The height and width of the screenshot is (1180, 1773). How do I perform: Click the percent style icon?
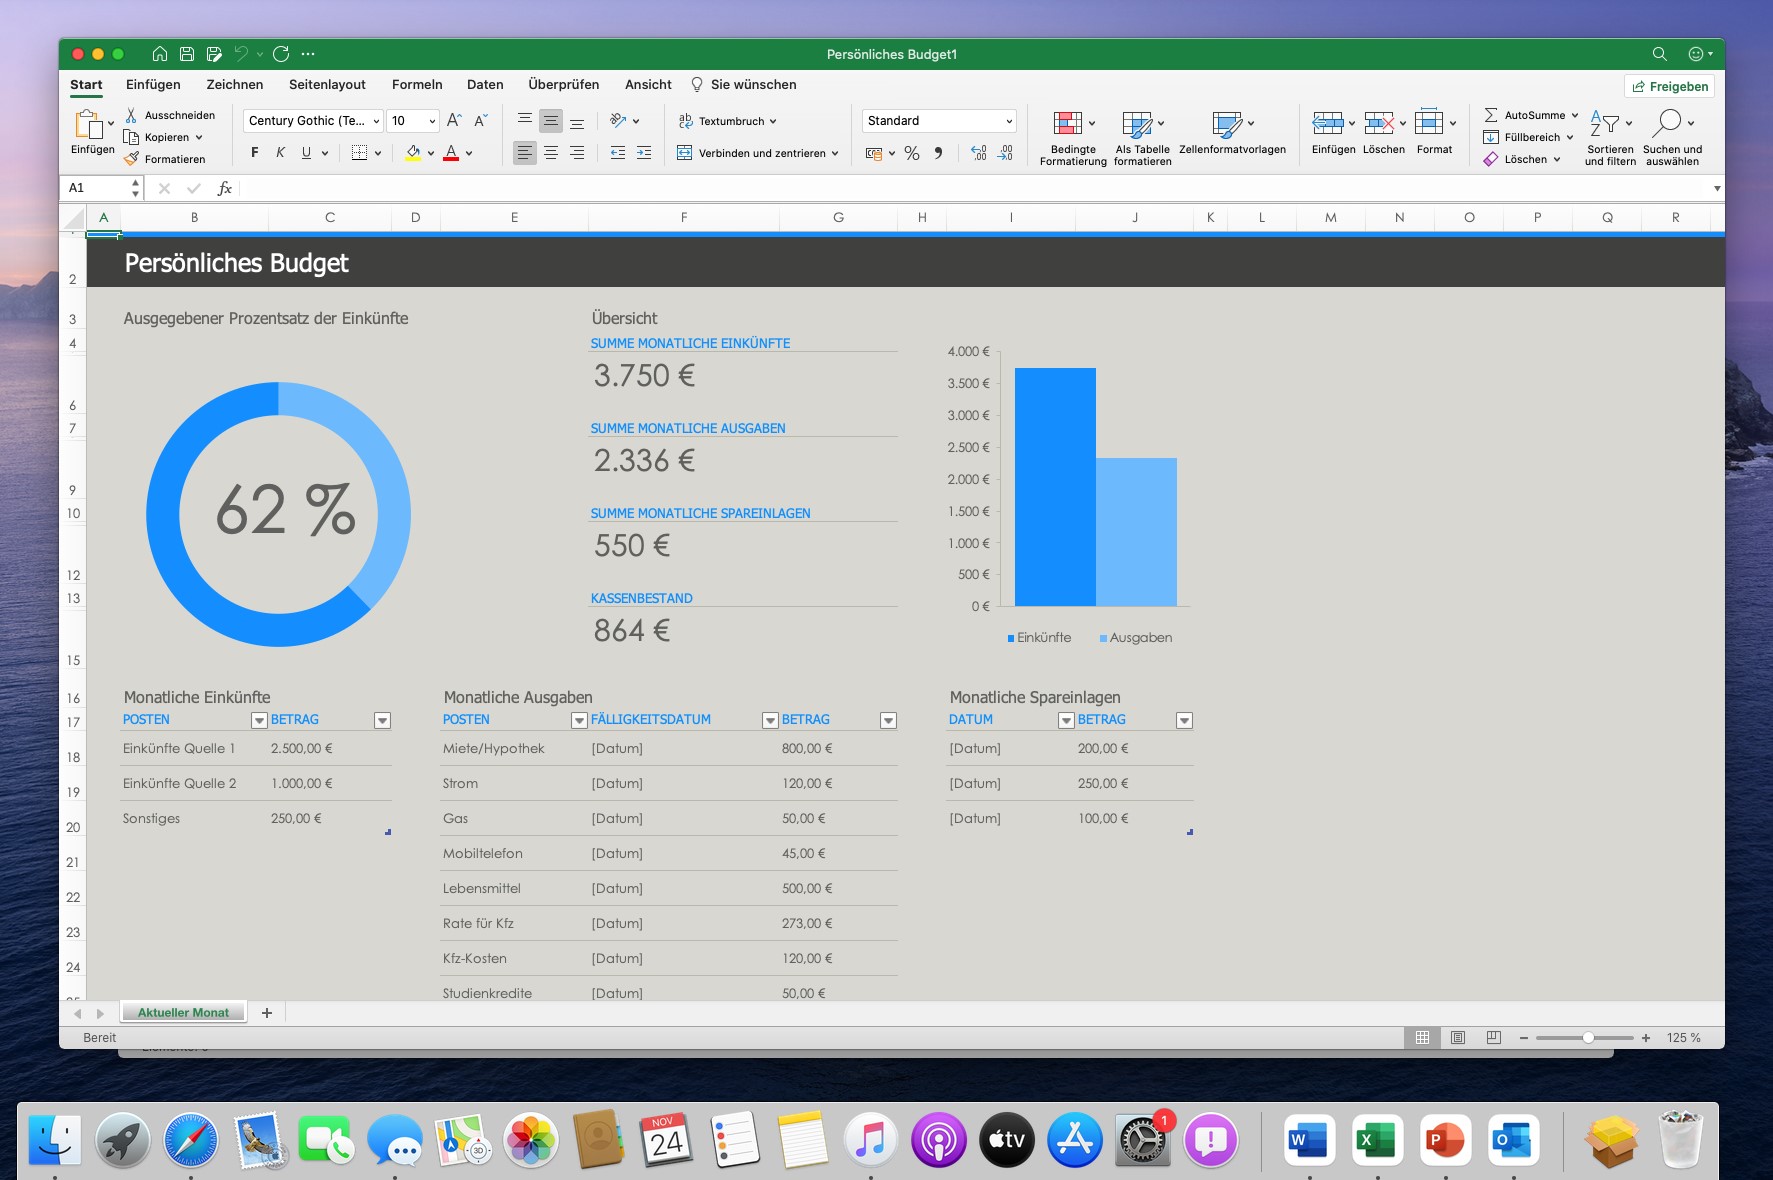911,153
